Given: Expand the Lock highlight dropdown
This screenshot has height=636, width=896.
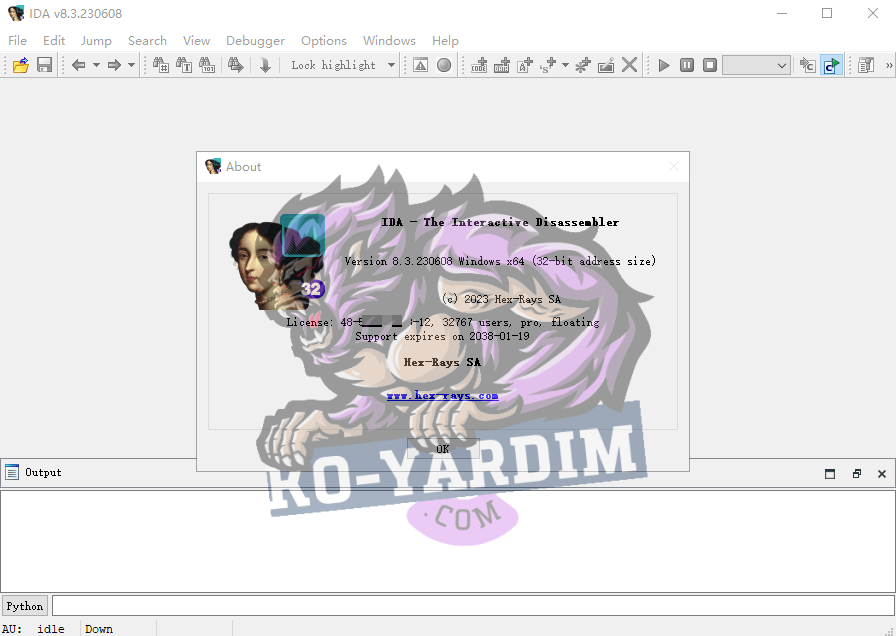Looking at the screenshot, I should 391,65.
